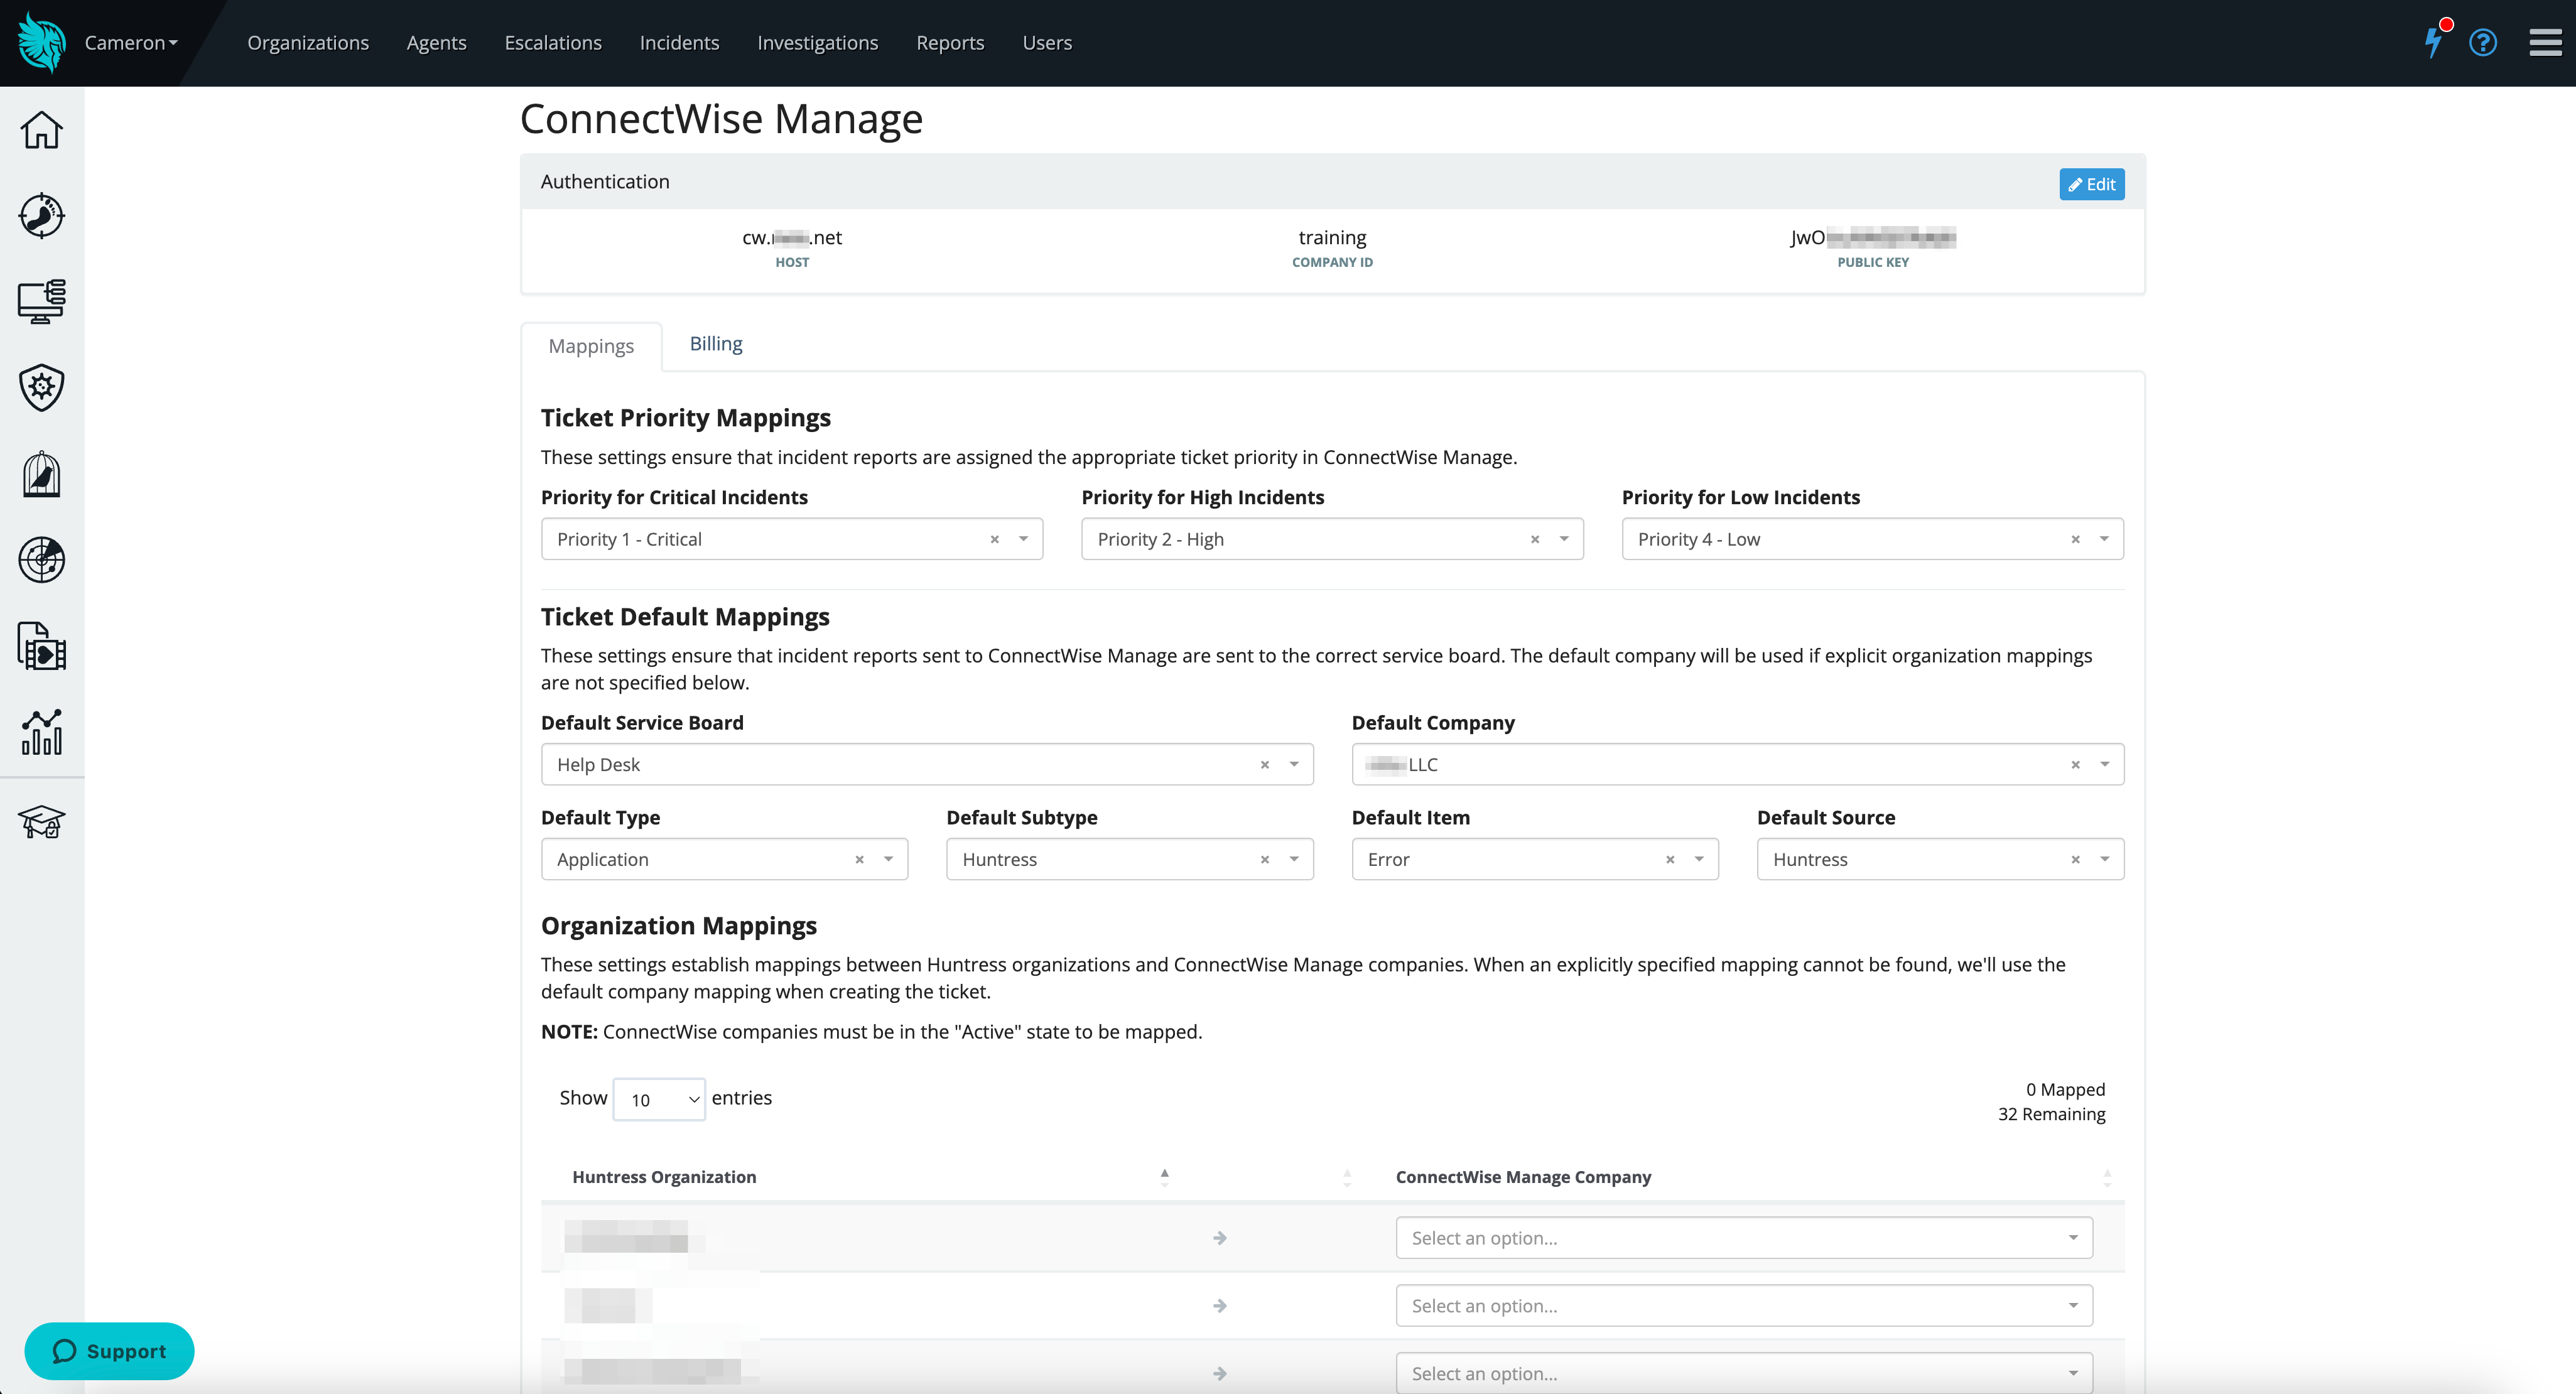The width and height of the screenshot is (2576, 1394).
Task: Open second organization's Select an option dropdown
Action: (1744, 1306)
